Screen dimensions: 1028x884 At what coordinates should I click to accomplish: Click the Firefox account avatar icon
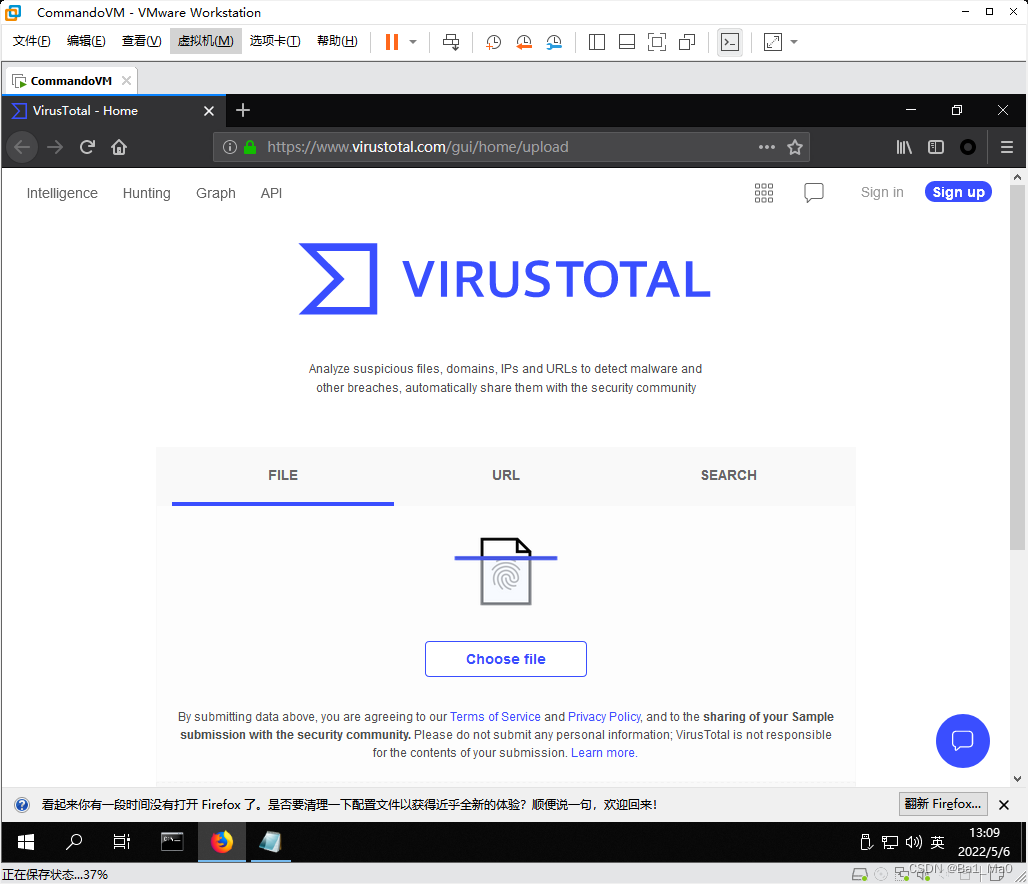(x=968, y=147)
